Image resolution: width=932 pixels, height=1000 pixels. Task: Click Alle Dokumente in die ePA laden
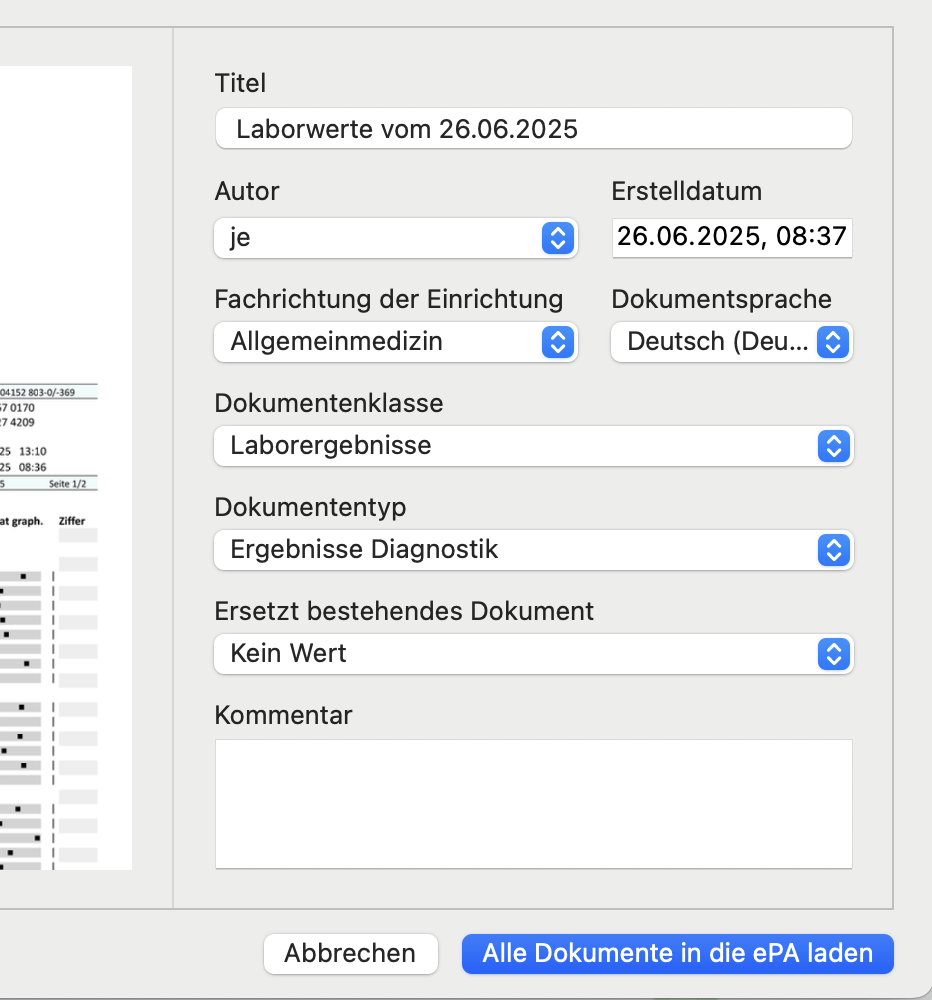[677, 953]
